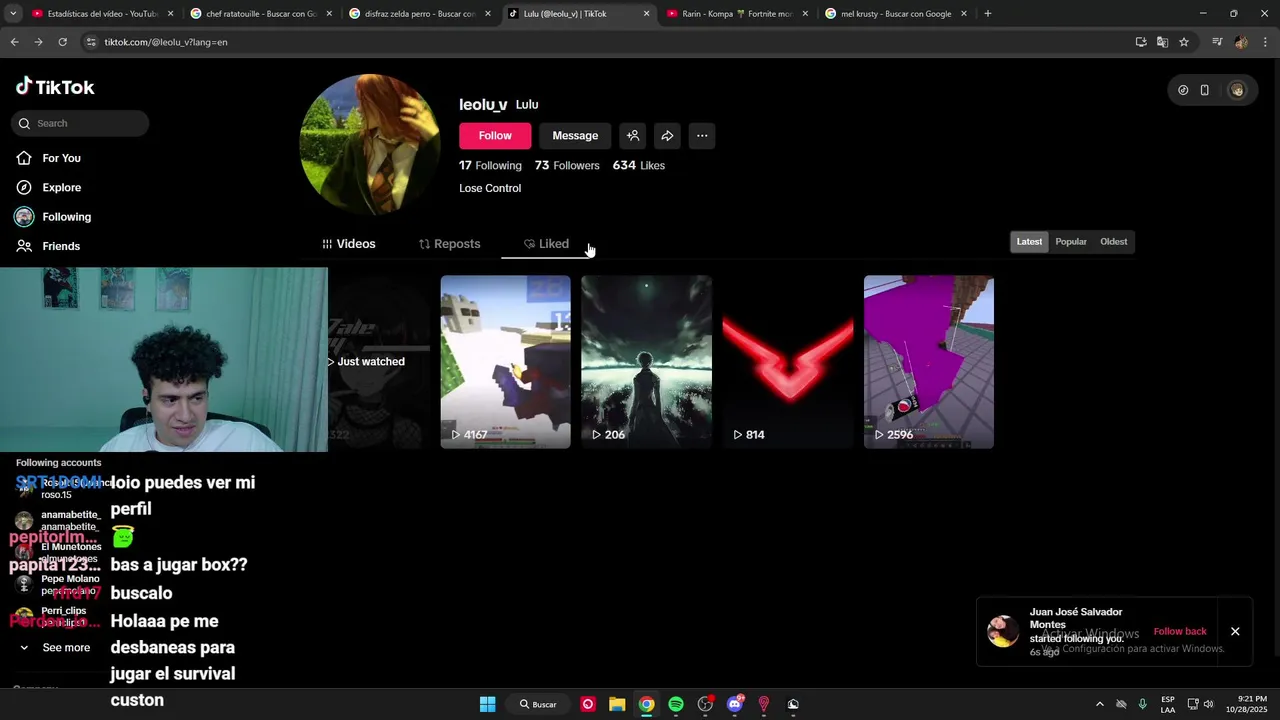Screen dimensions: 1280x720
Task: Reload the TikTok page
Action: click(62, 42)
